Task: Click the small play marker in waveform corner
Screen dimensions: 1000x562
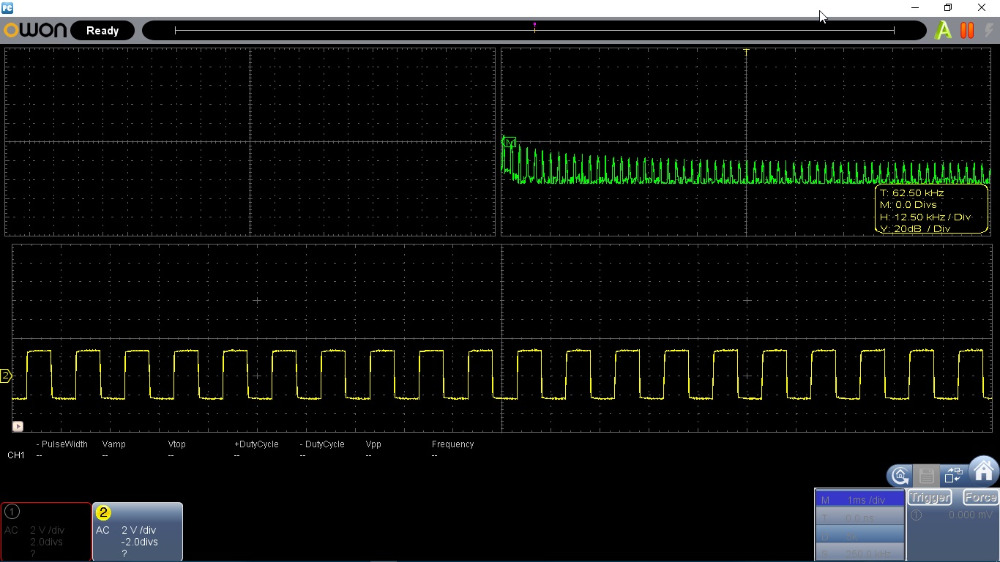Action: (x=18, y=426)
